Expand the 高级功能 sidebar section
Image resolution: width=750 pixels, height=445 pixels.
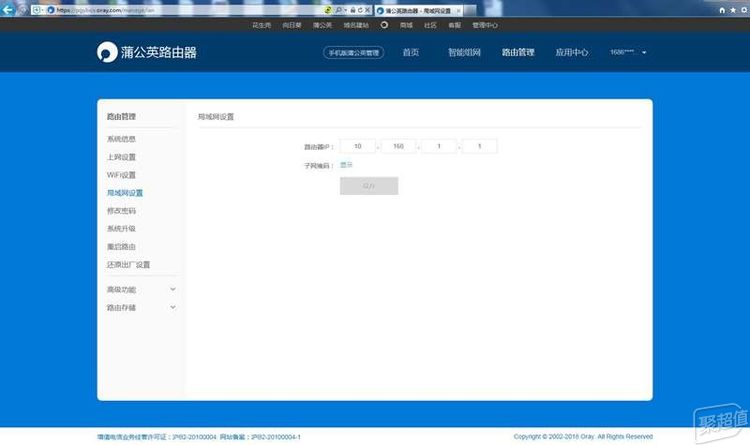tap(173, 289)
